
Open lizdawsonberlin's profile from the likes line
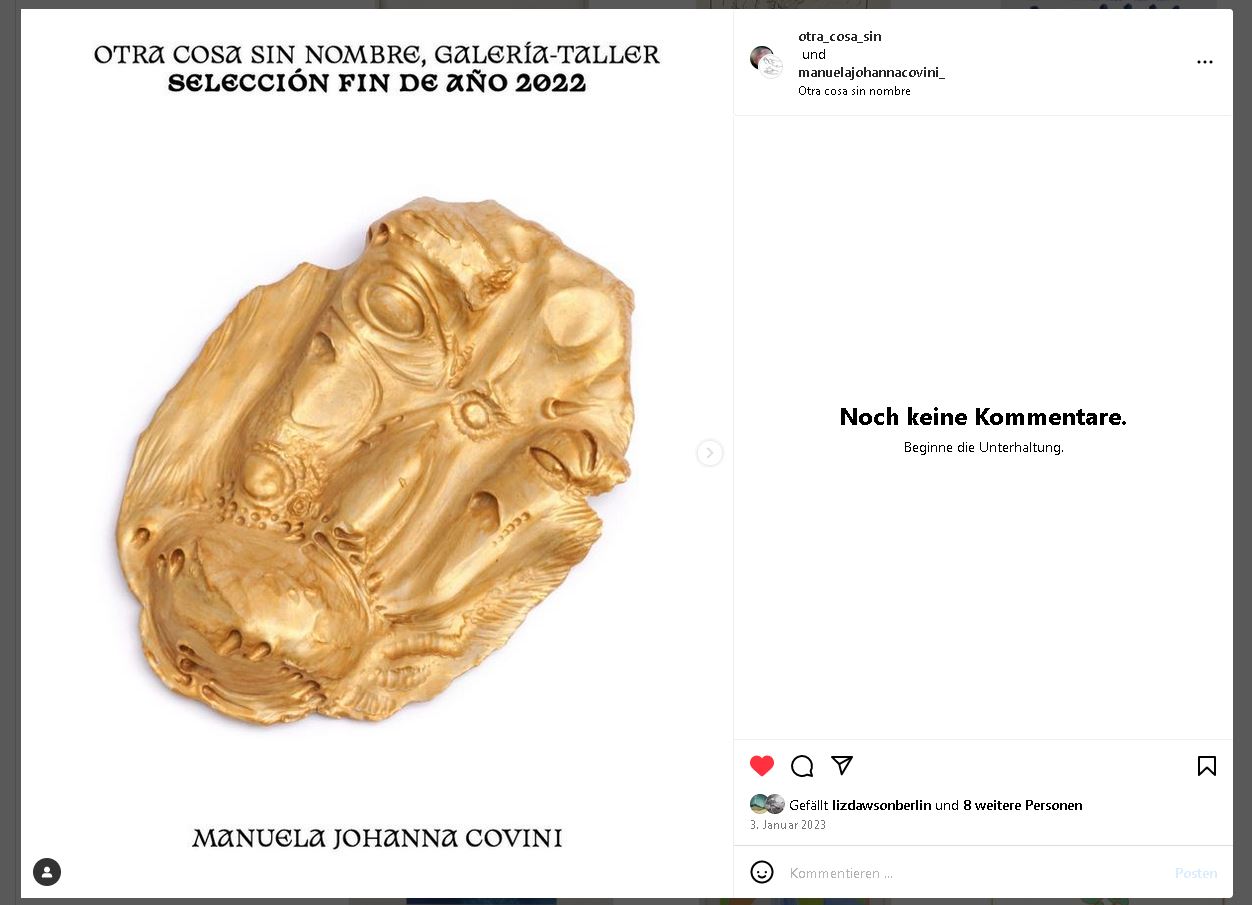pyautogui.click(x=881, y=805)
